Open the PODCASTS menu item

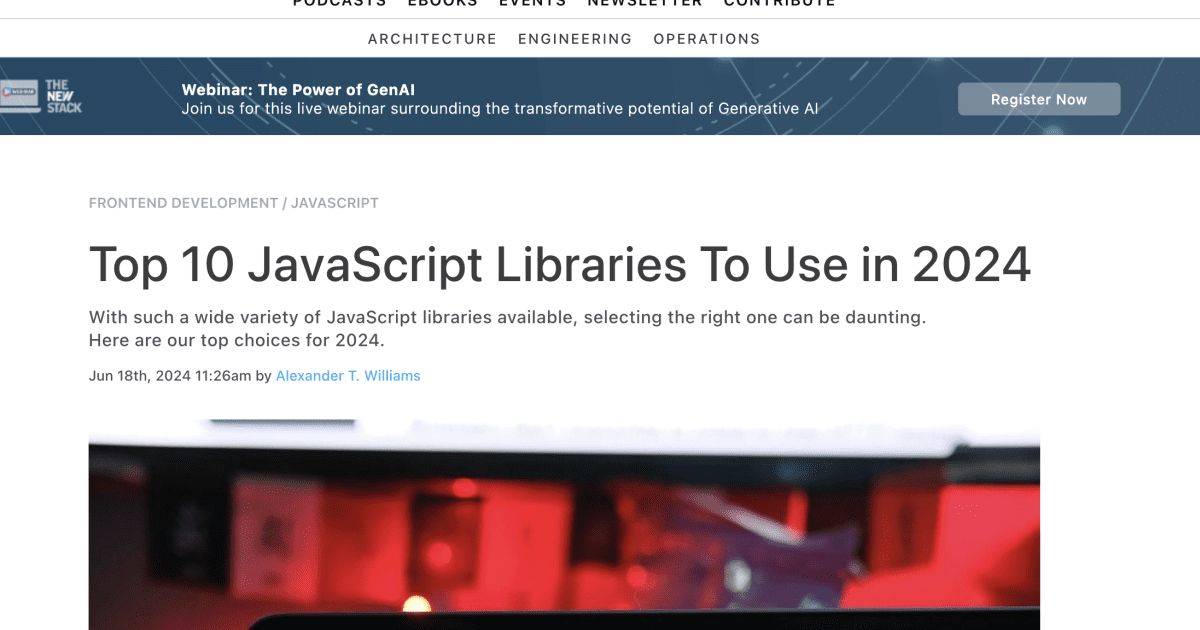pos(339,3)
